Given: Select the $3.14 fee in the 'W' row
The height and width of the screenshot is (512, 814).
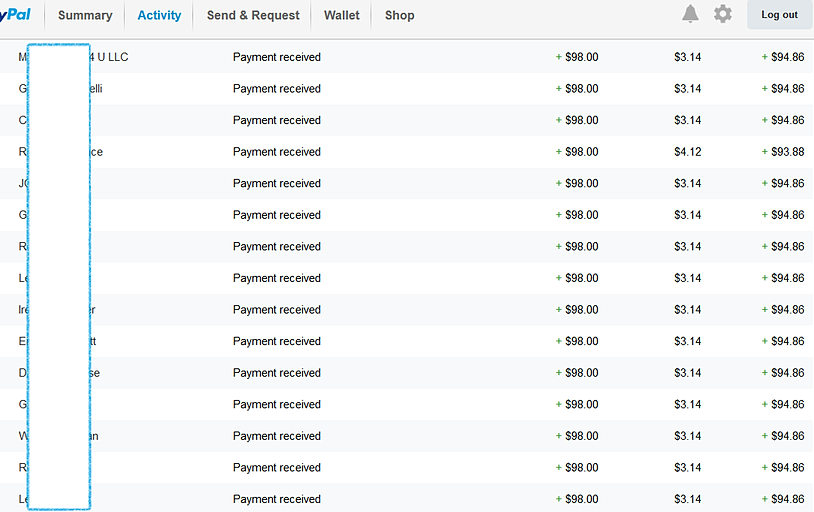Looking at the screenshot, I should [688, 436].
